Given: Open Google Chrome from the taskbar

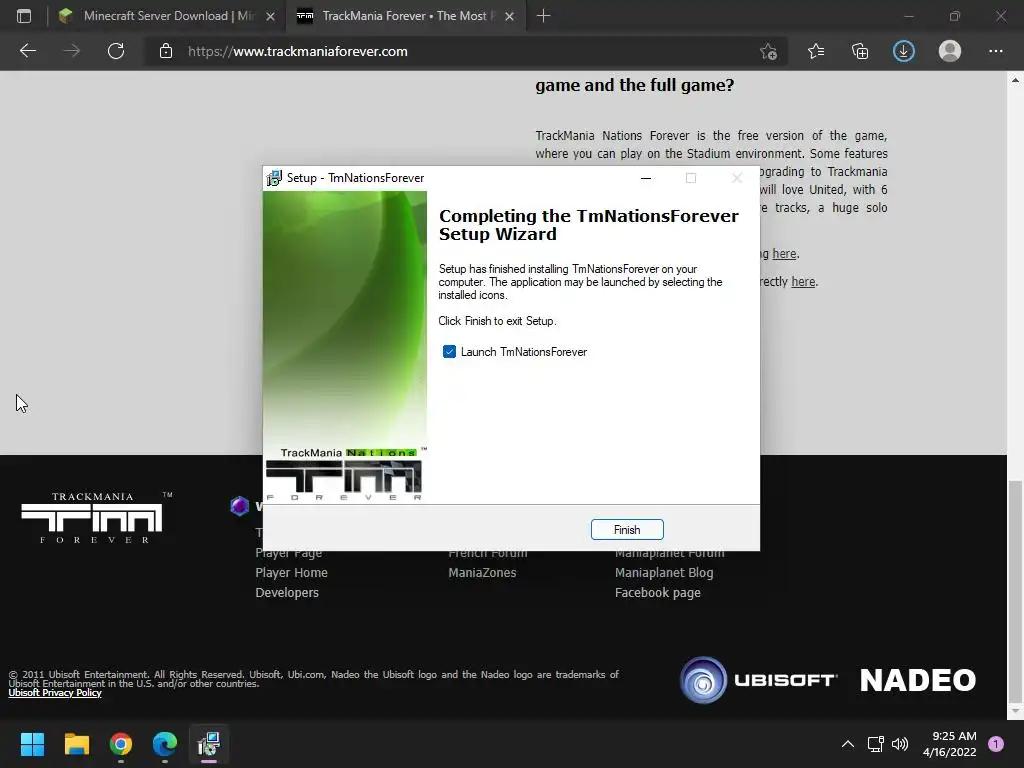Looking at the screenshot, I should point(121,744).
